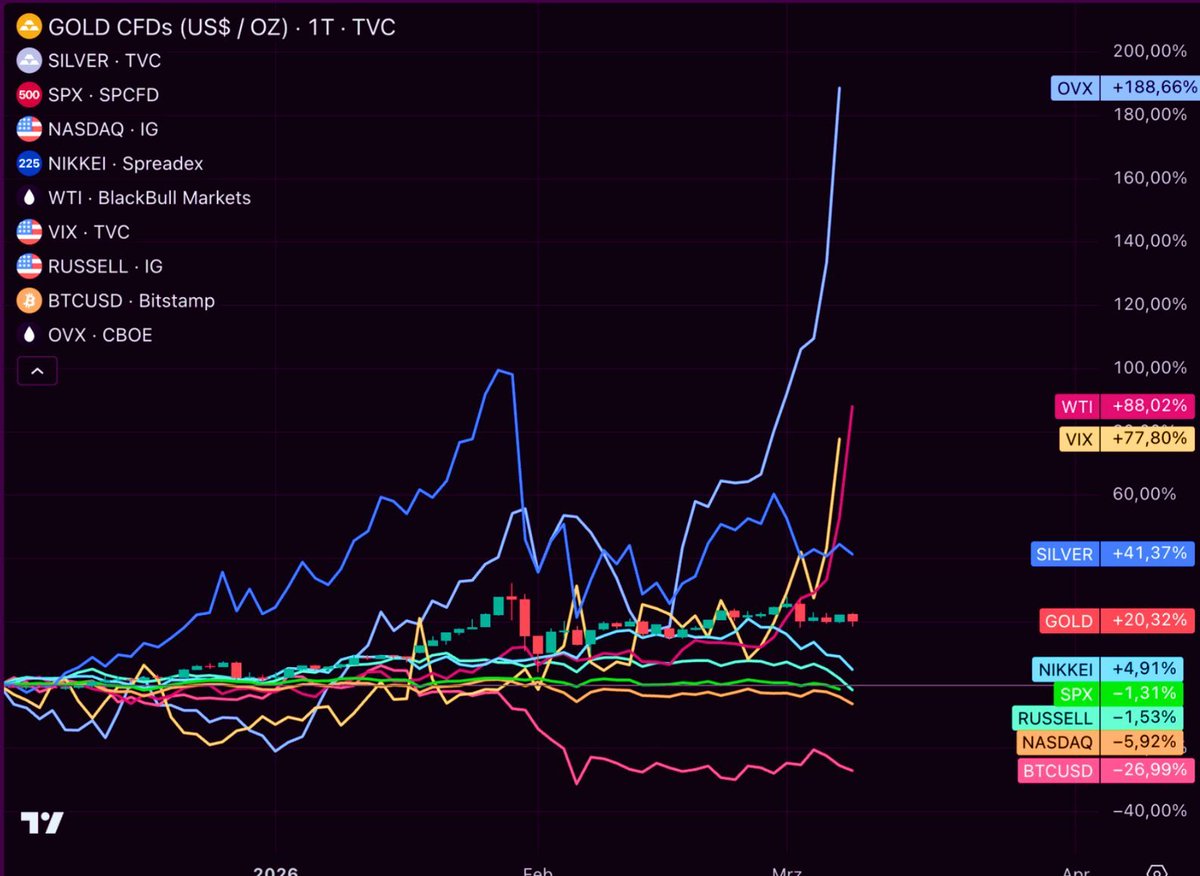
Task: Click the gold symbol icon in legend
Action: point(30,27)
